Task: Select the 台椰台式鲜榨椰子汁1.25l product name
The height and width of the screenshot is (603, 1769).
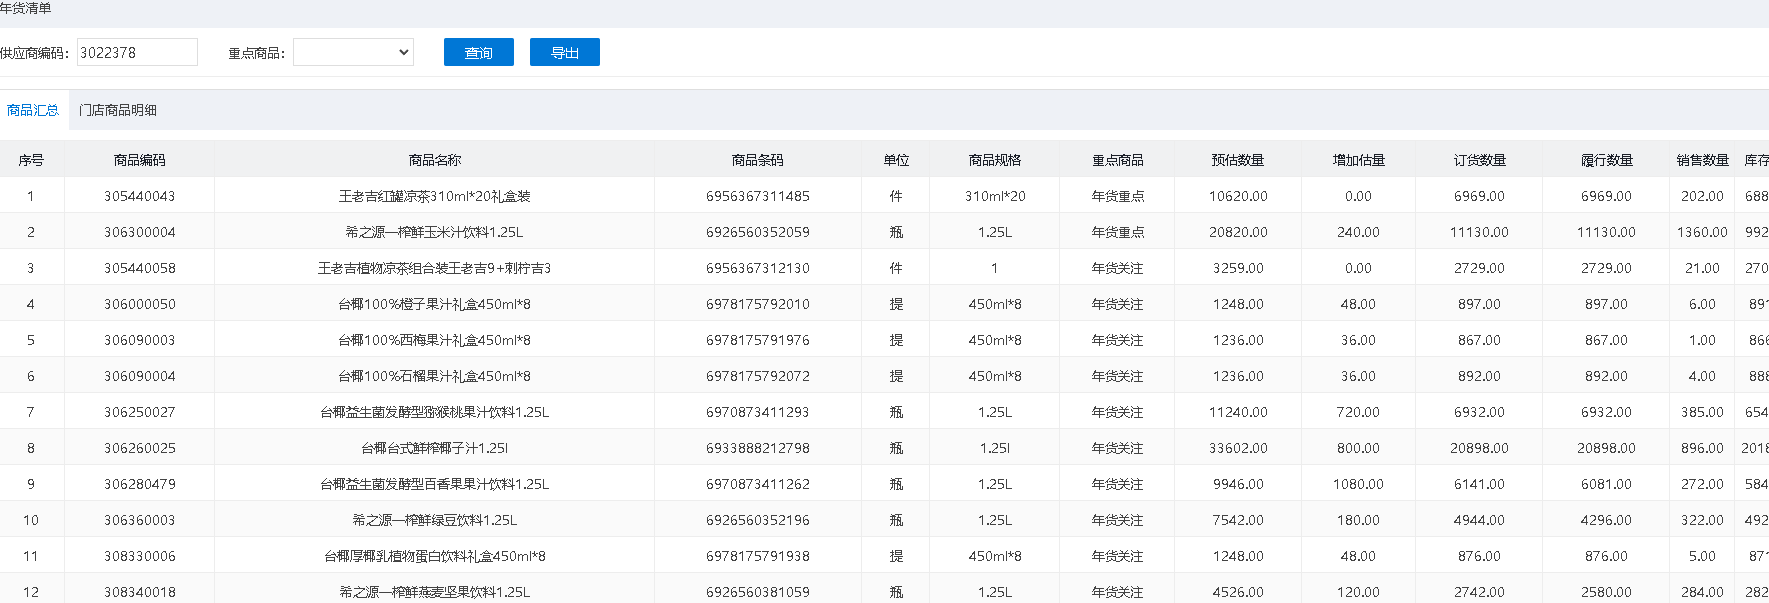Action: pyautogui.click(x=434, y=448)
